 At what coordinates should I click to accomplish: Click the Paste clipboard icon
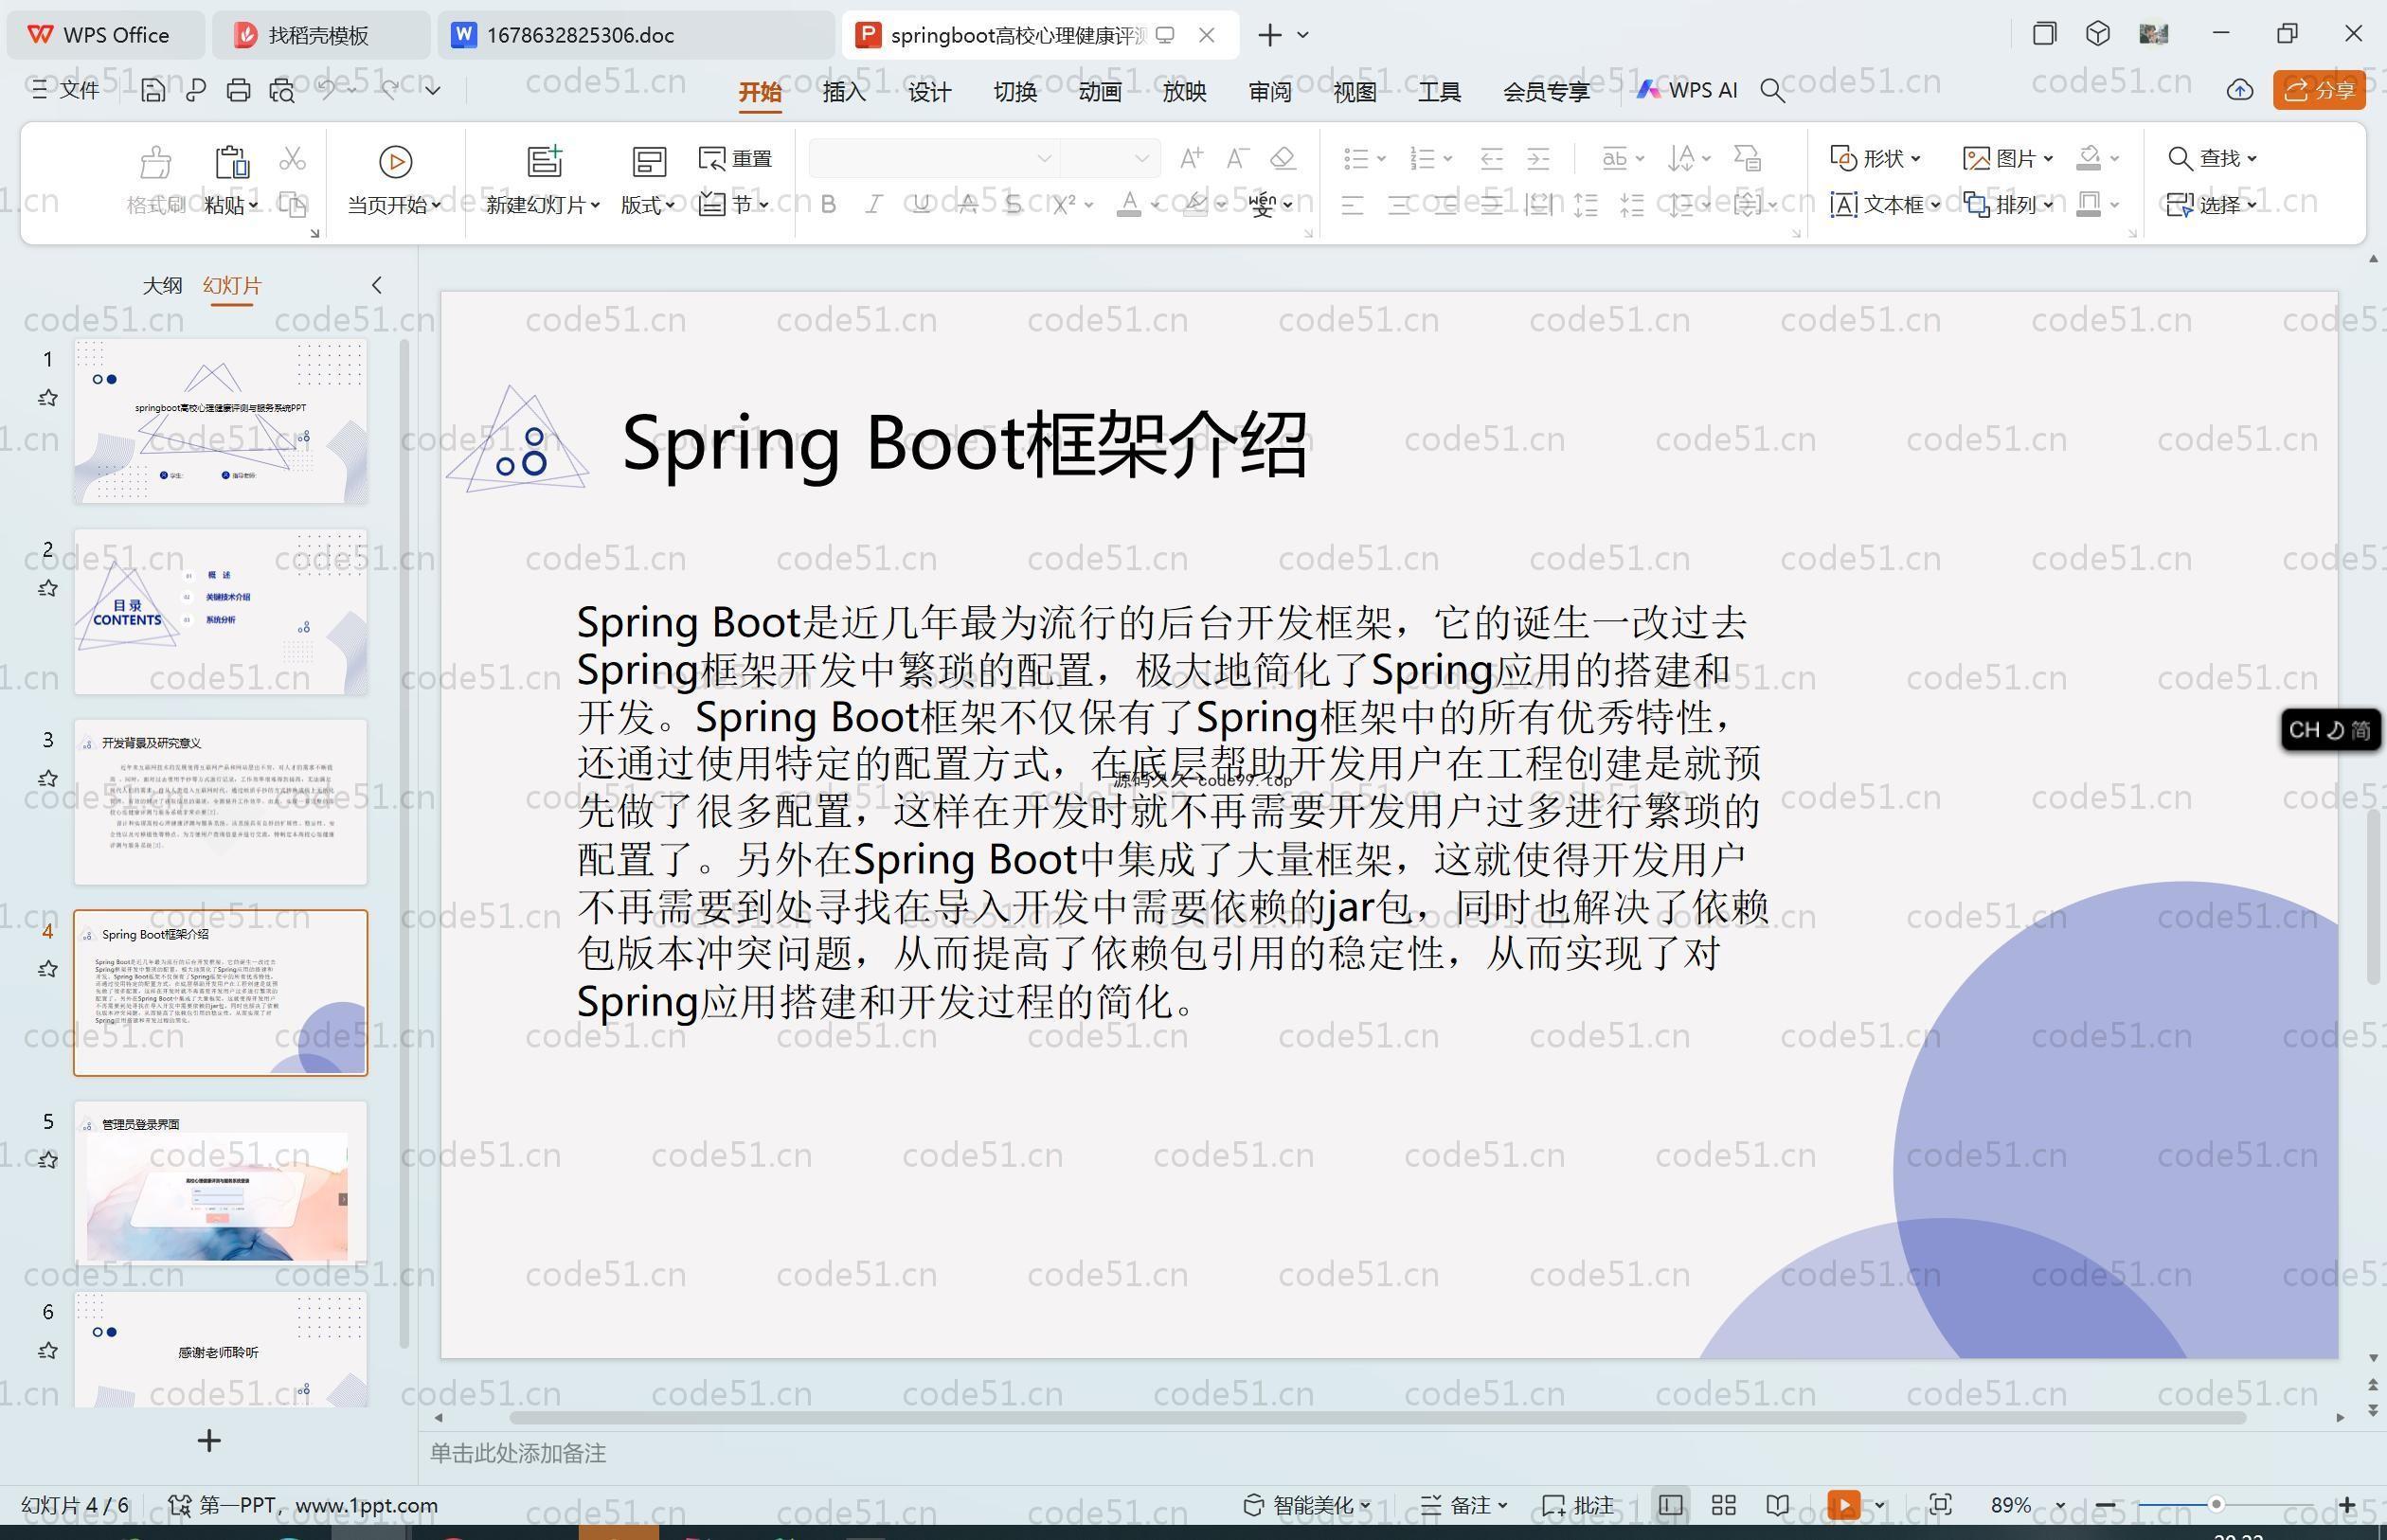231,161
